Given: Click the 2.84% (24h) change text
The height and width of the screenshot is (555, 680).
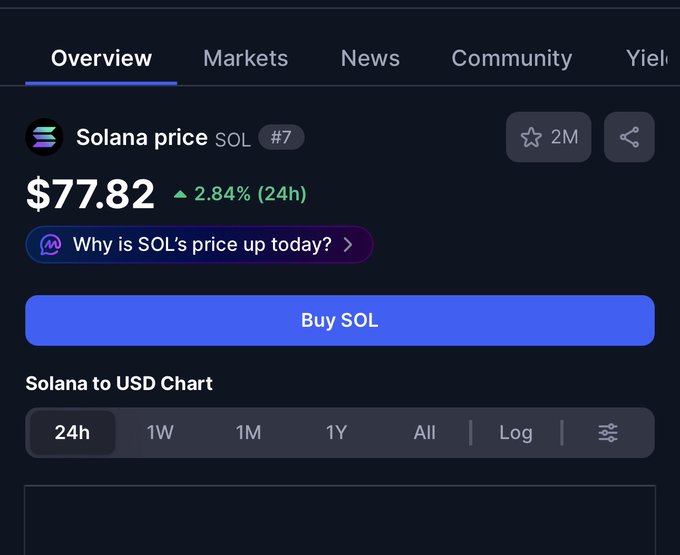Looking at the screenshot, I should pyautogui.click(x=250, y=194).
